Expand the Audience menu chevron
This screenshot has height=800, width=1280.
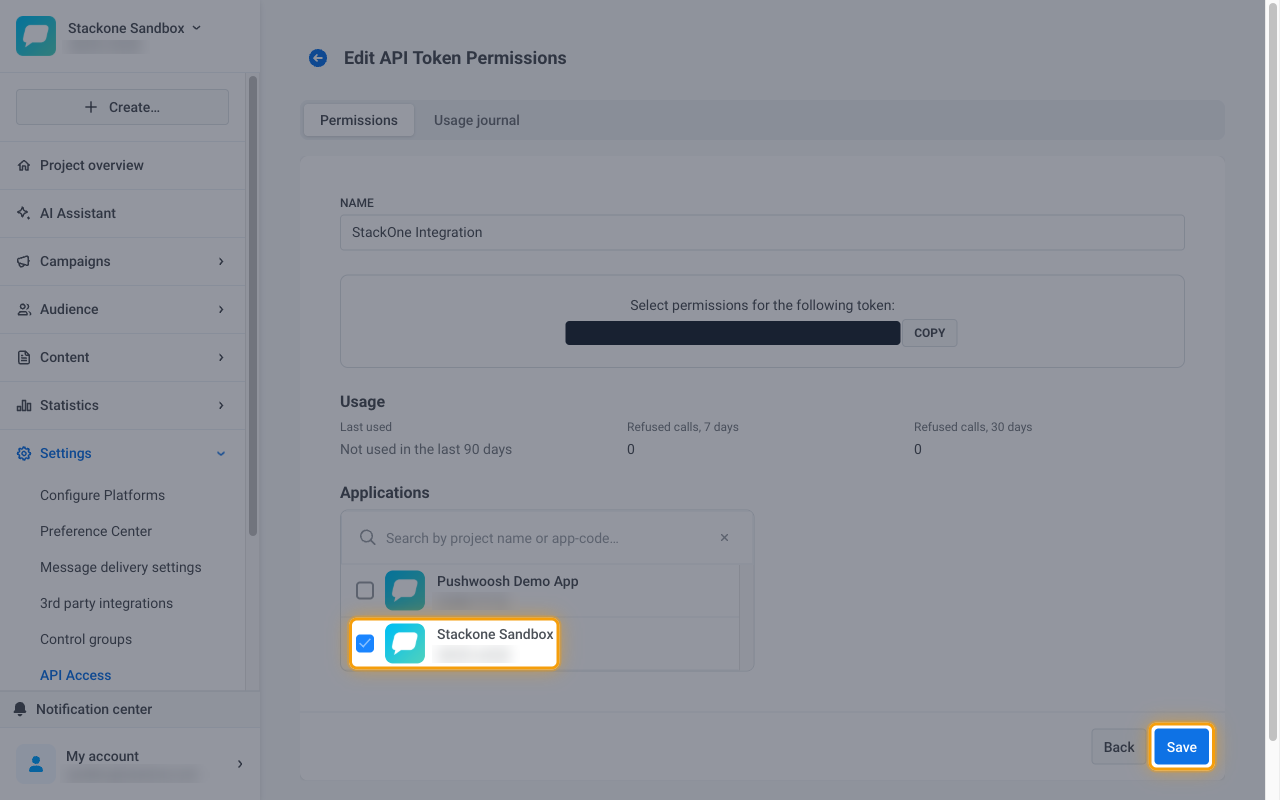click(x=221, y=309)
